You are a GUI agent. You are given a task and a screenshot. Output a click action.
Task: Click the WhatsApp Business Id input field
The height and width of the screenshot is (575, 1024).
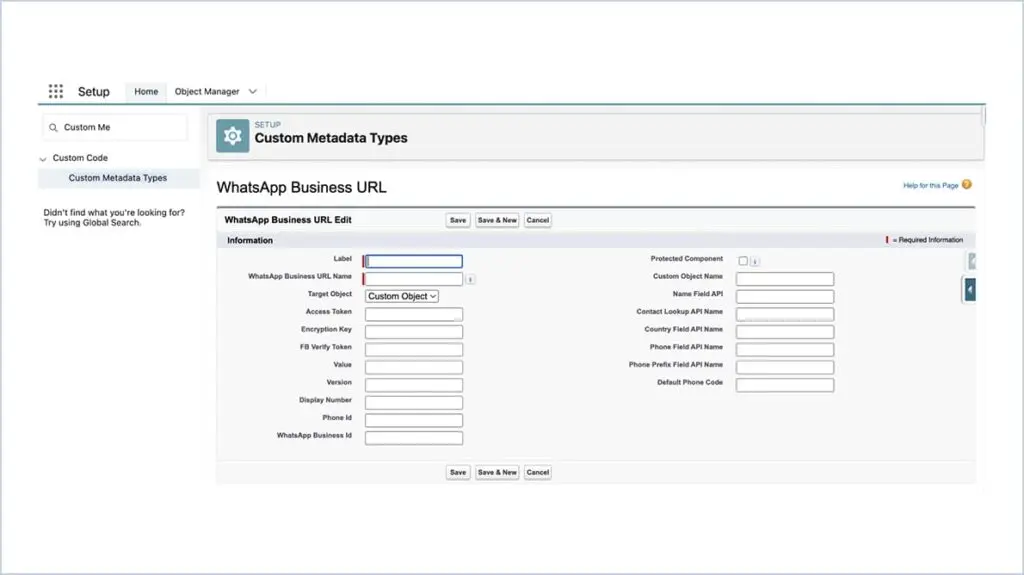[x=413, y=438]
